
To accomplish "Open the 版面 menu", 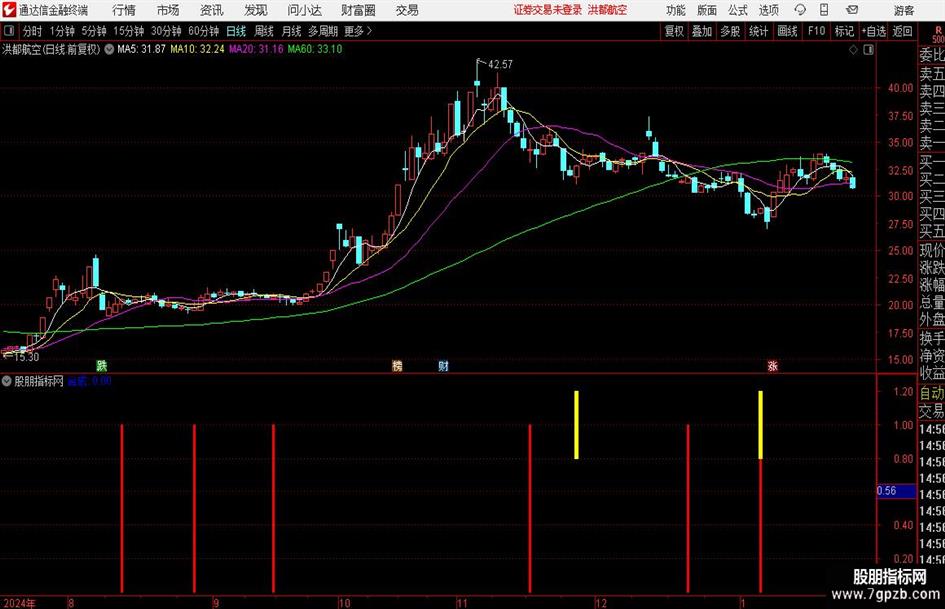I will pos(707,10).
